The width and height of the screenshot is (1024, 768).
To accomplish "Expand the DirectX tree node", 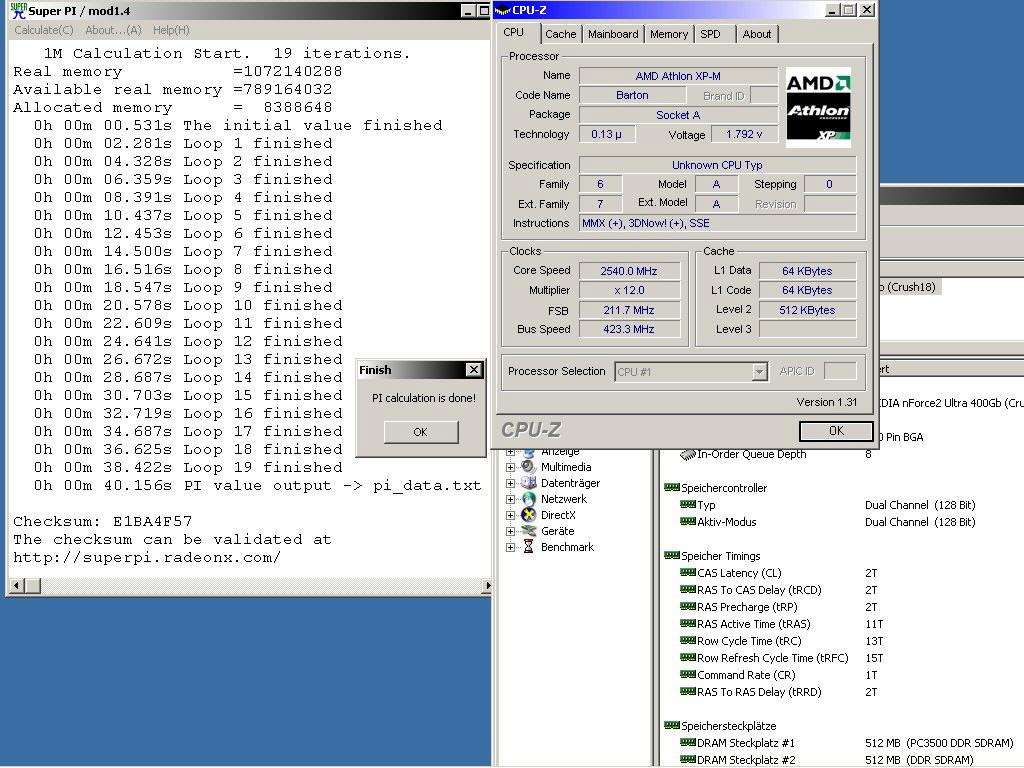I will coord(510,515).
